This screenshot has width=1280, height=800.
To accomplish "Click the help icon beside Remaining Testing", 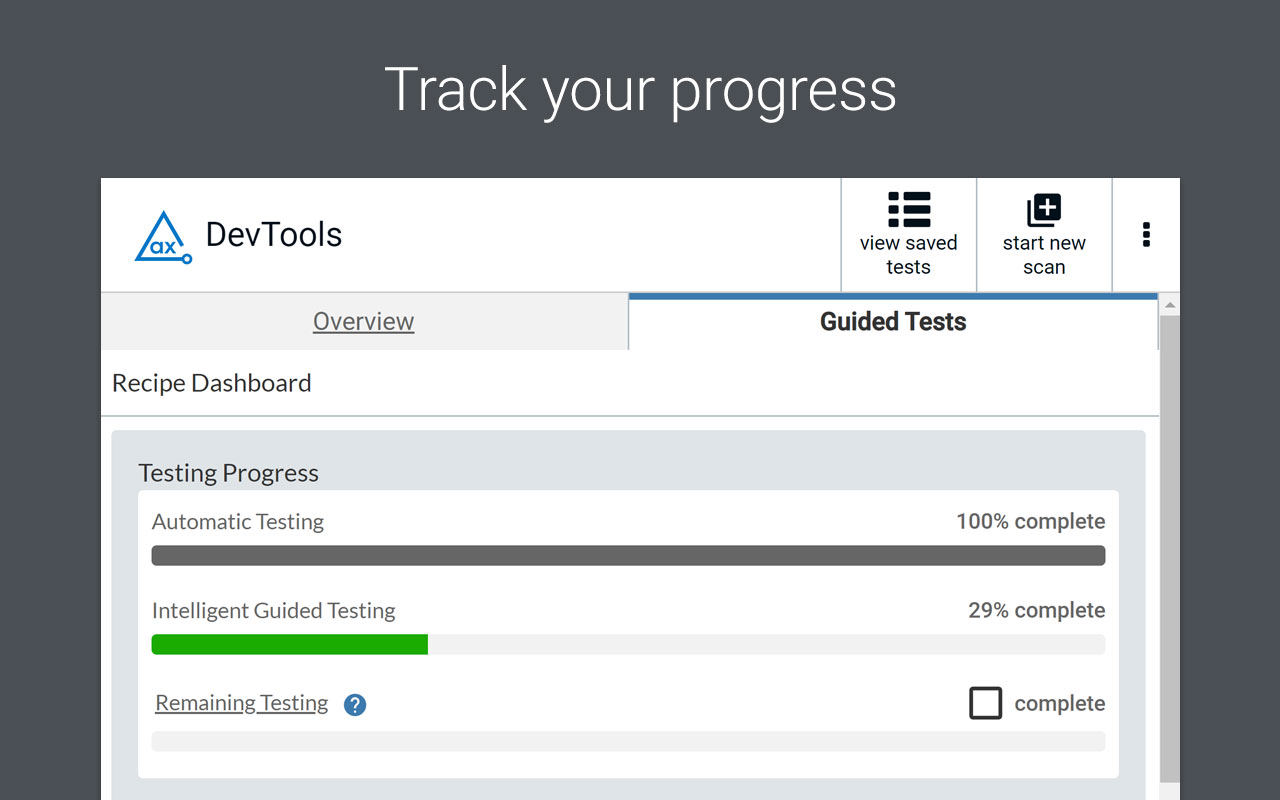I will pos(355,705).
